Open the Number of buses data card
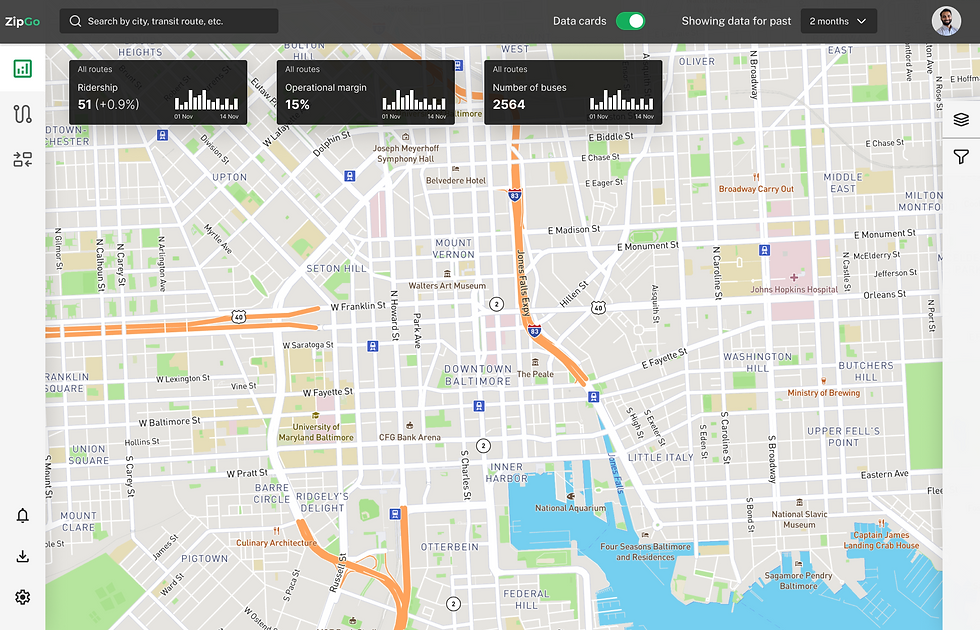The image size is (980, 630). pyautogui.click(x=573, y=92)
